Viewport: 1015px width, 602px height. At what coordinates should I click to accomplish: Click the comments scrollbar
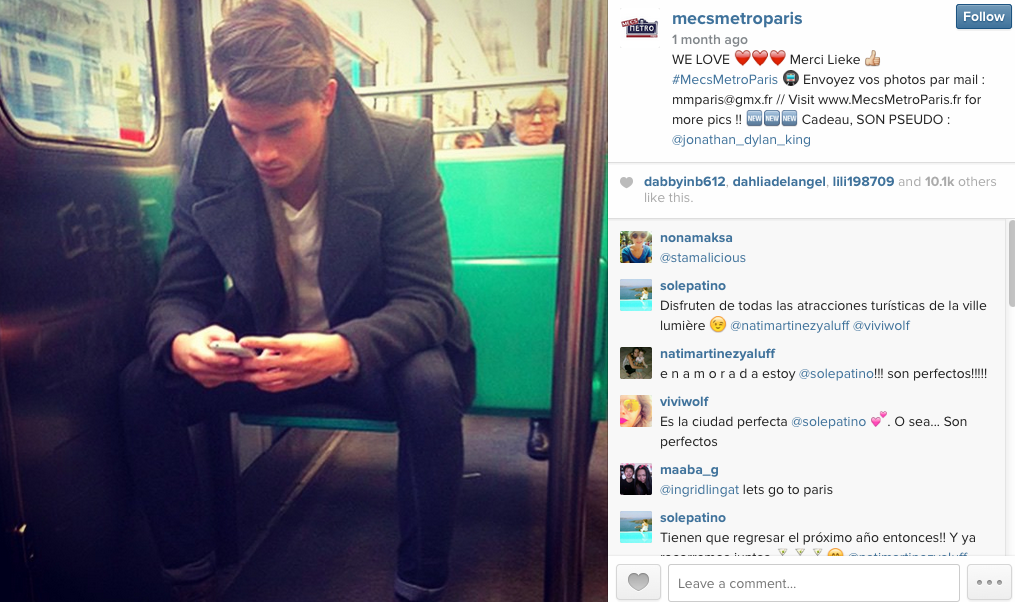click(1011, 263)
